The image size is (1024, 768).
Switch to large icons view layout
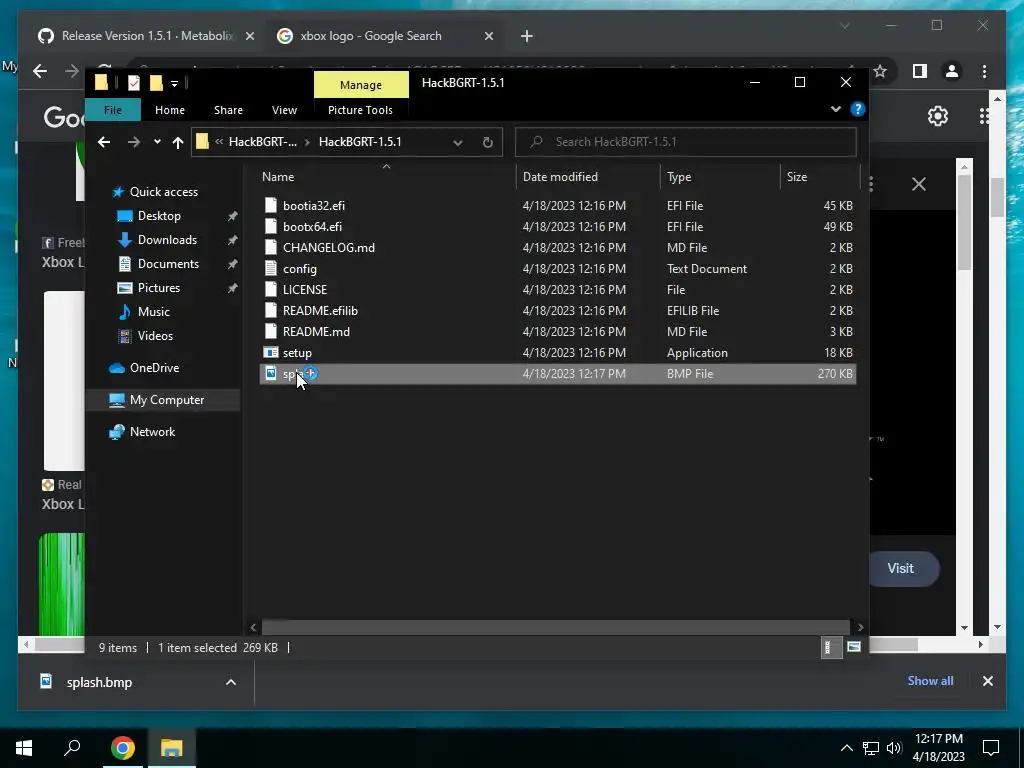(854, 647)
